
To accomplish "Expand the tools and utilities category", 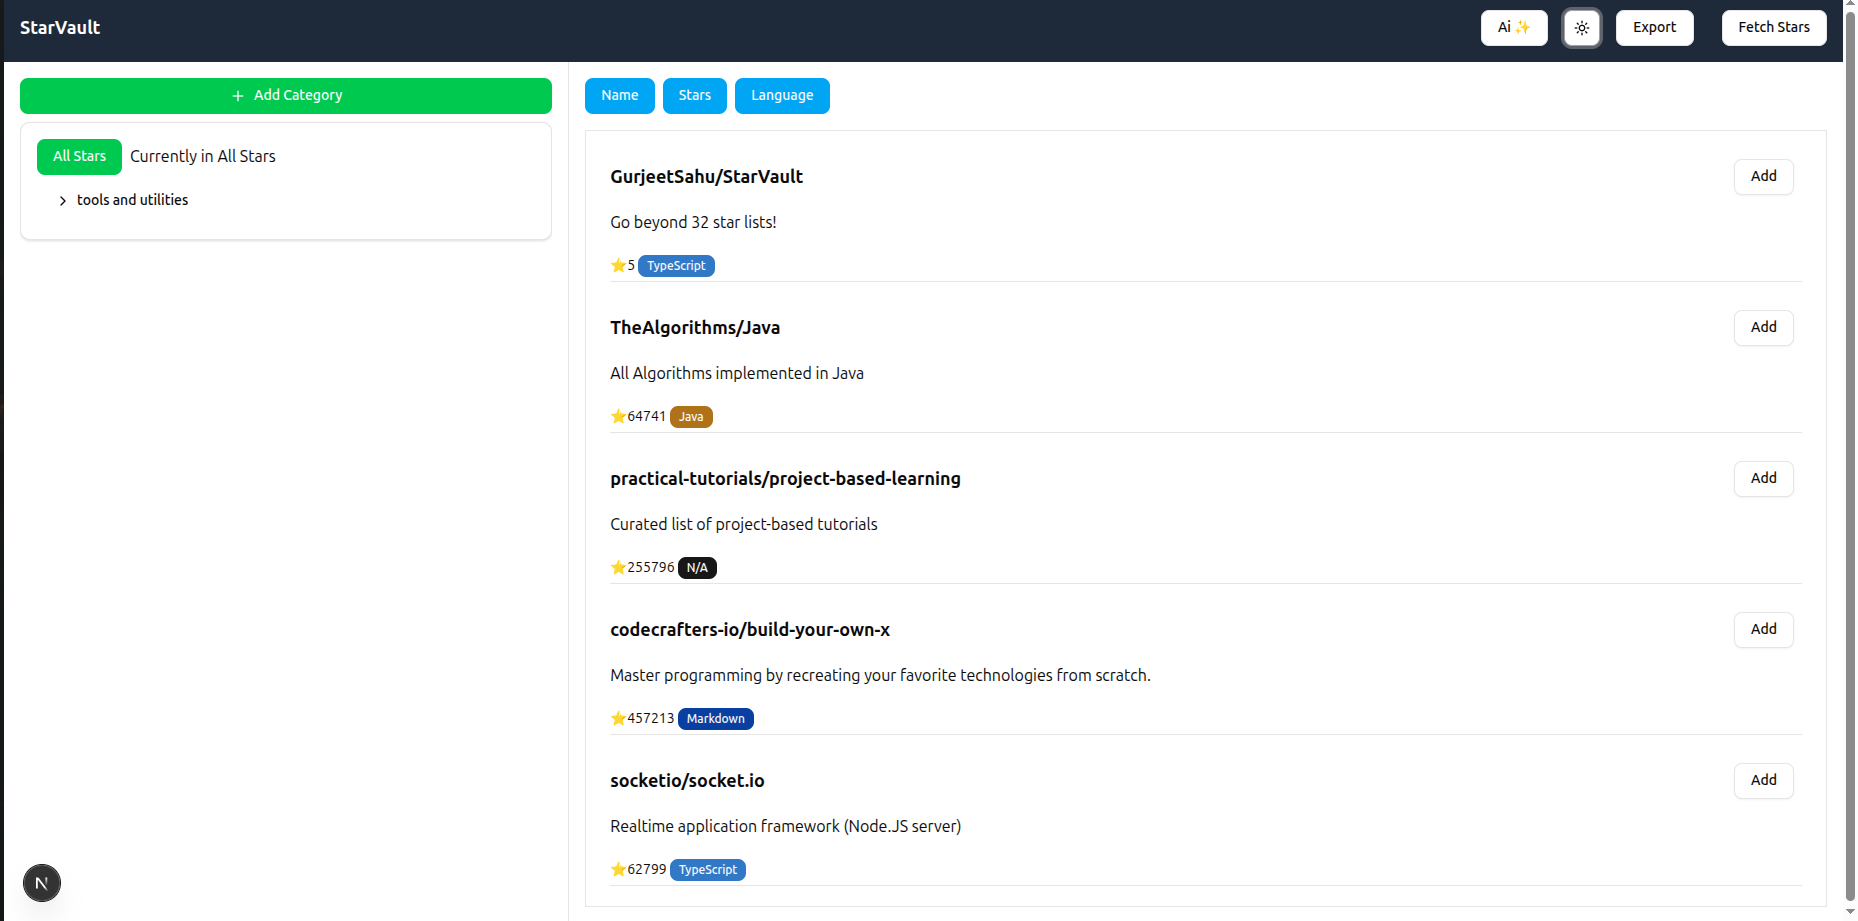I will [x=63, y=200].
